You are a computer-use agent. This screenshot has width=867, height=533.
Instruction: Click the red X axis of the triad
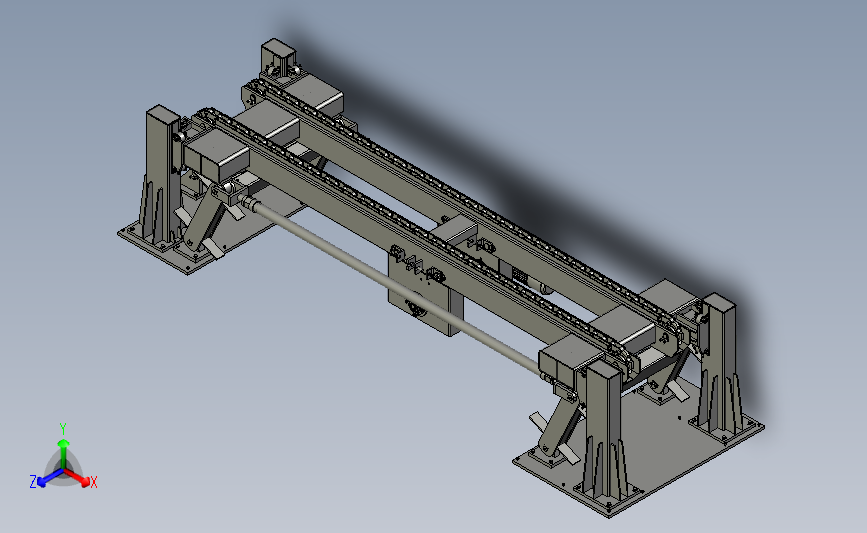point(77,477)
